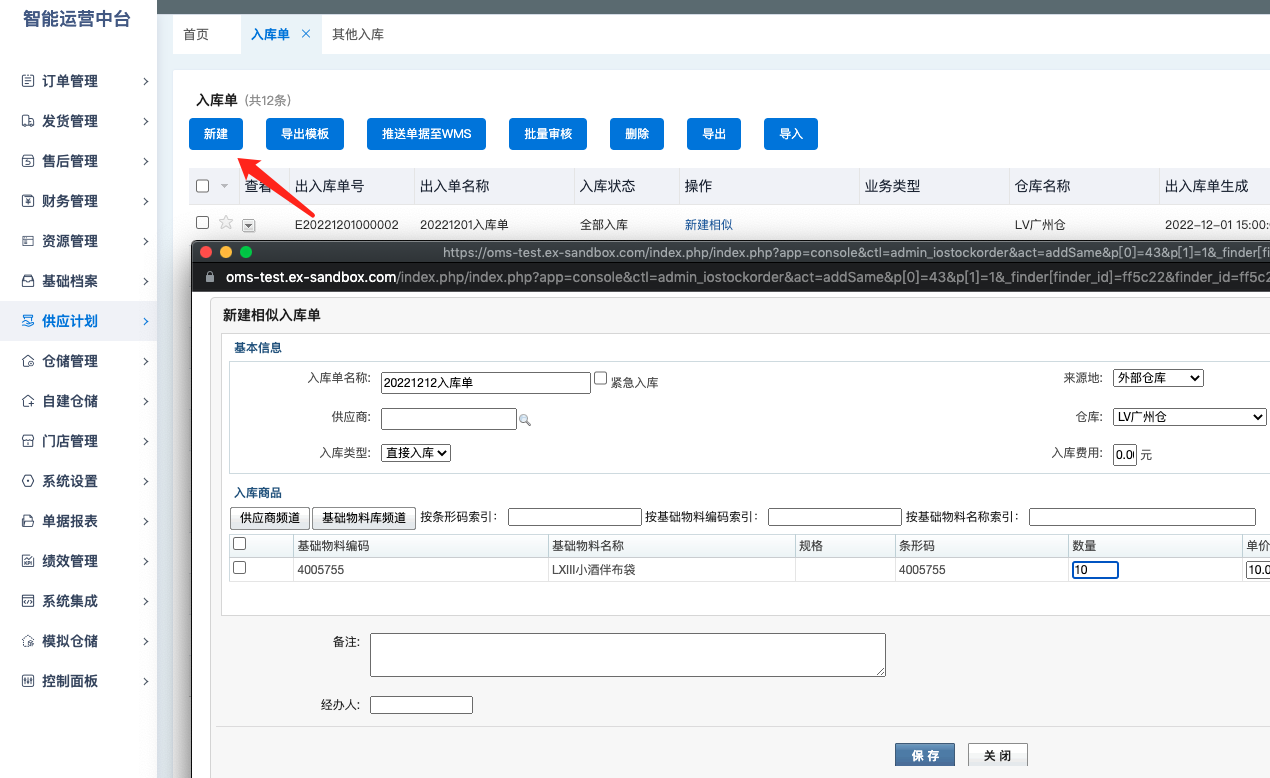
Task: Click the 订单管理 sidebar icon
Action: [28, 81]
